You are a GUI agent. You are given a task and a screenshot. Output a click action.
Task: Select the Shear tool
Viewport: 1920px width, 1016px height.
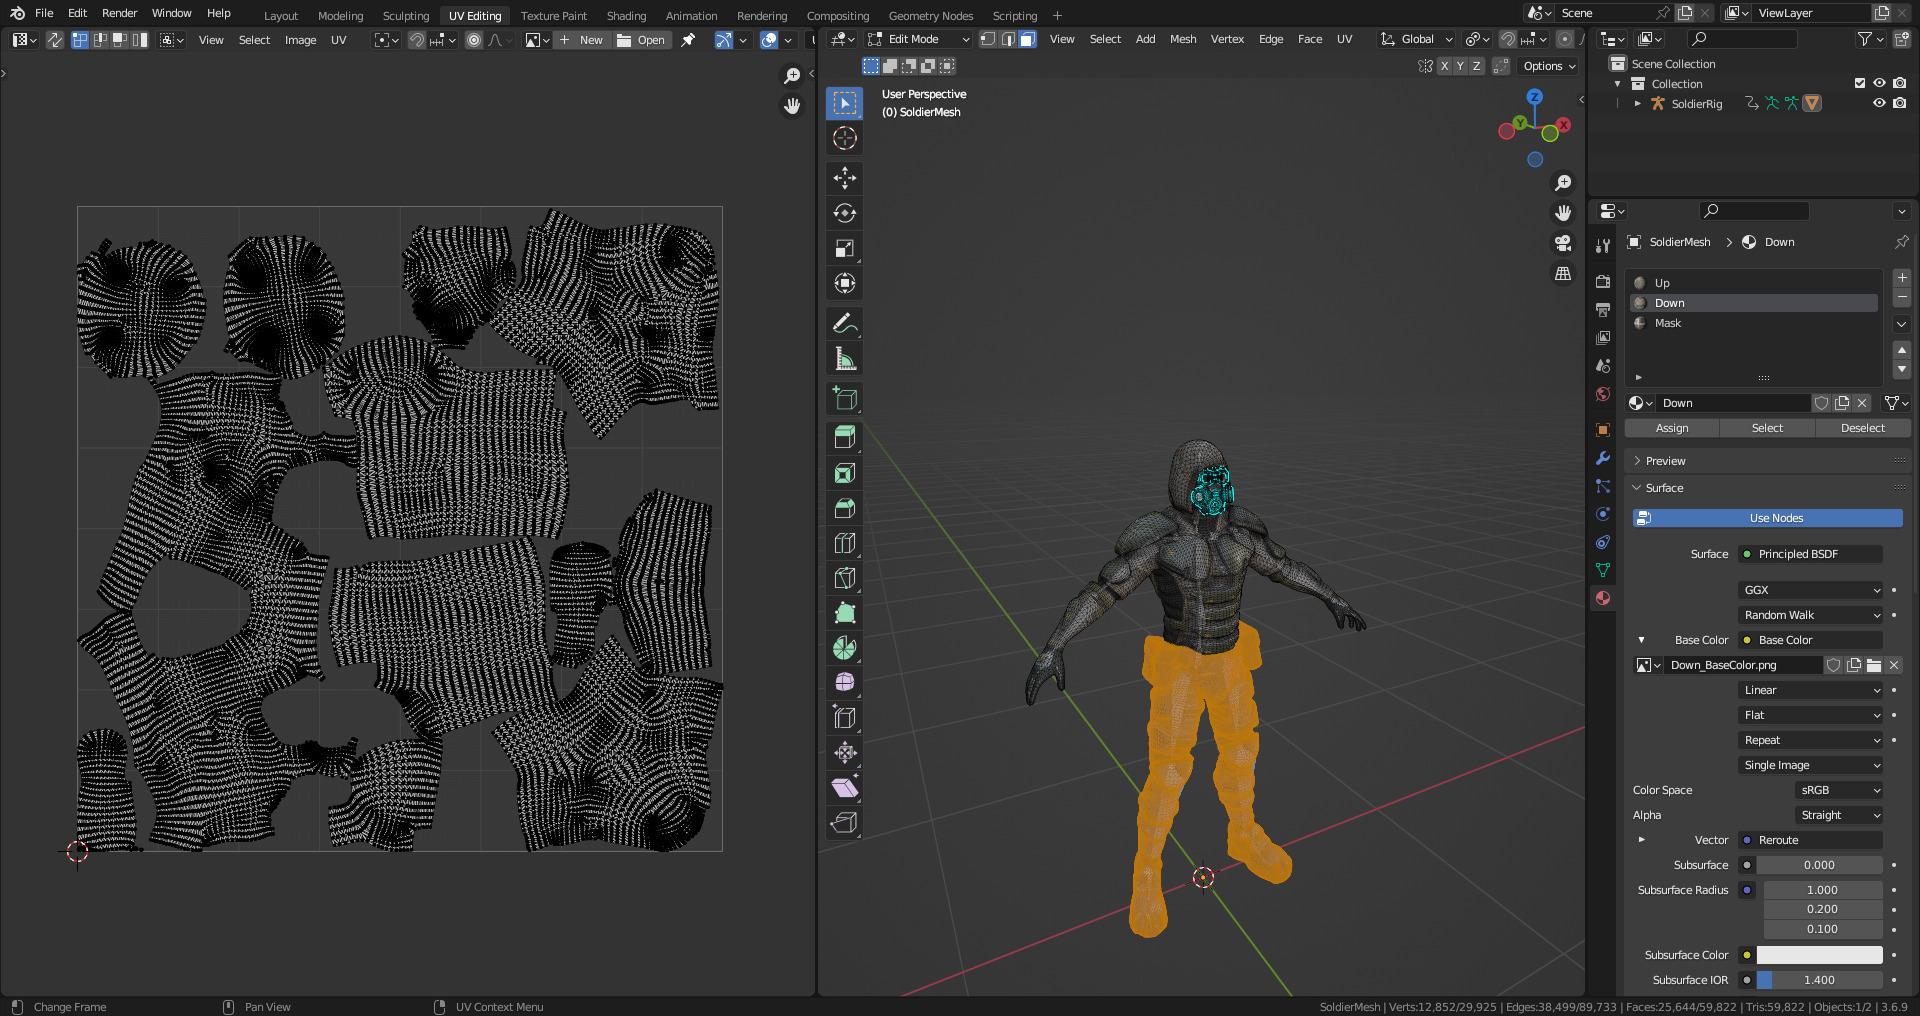coord(845,787)
